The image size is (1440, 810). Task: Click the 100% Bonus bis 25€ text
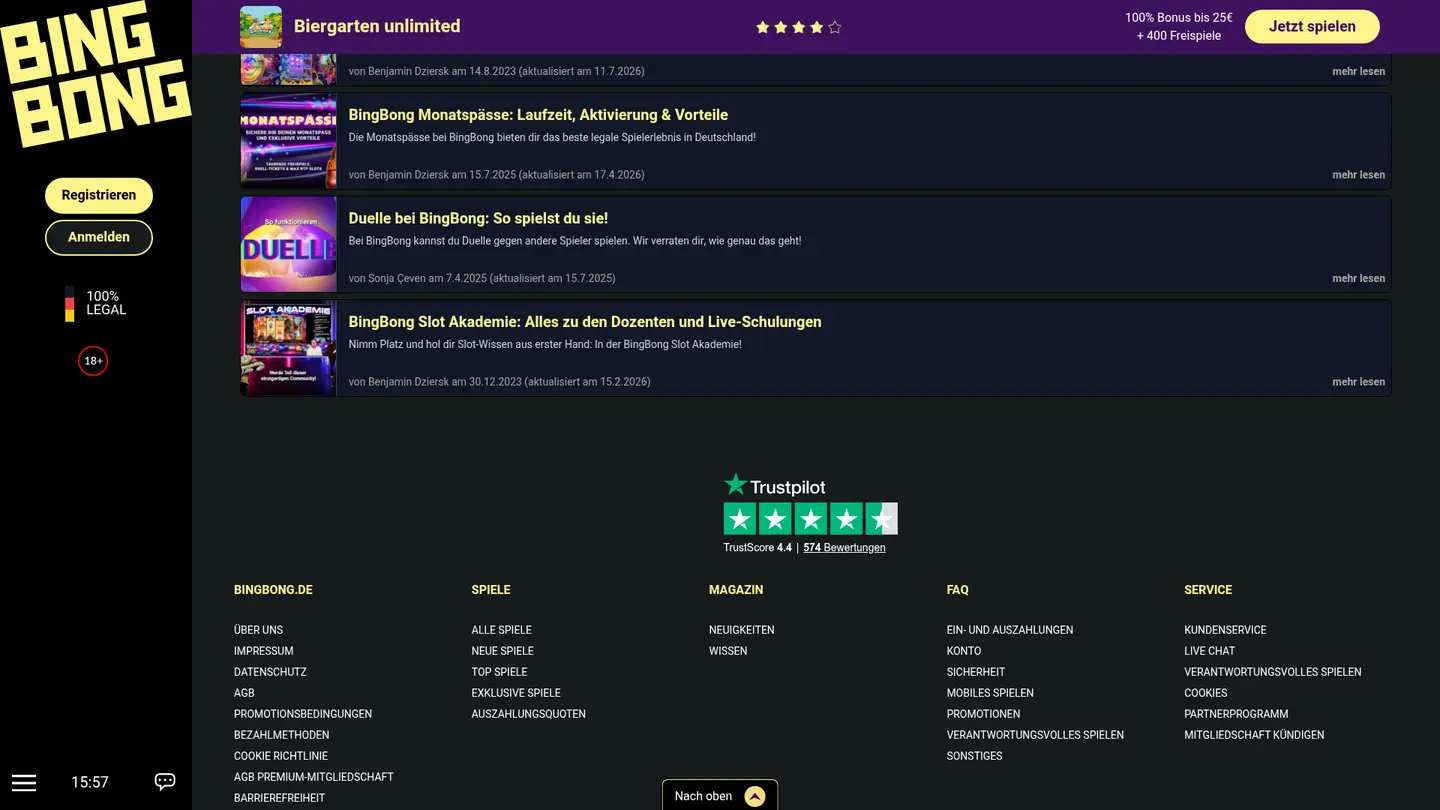pyautogui.click(x=1178, y=18)
